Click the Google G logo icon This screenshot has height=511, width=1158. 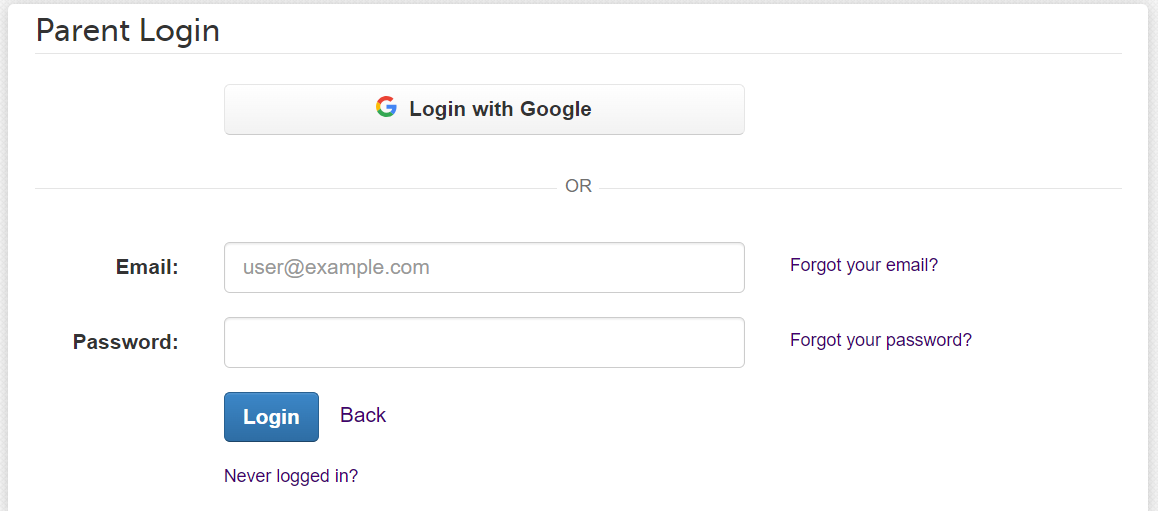386,107
